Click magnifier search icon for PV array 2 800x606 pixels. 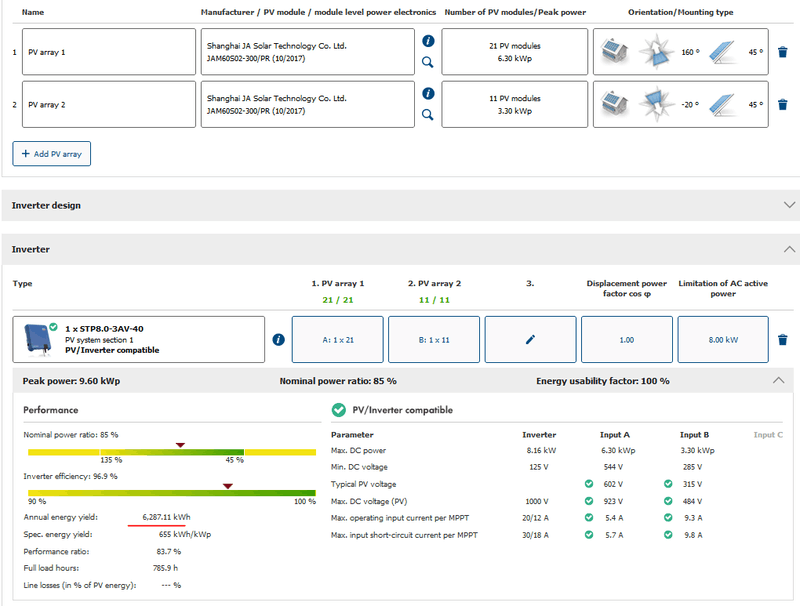pyautogui.click(x=428, y=115)
